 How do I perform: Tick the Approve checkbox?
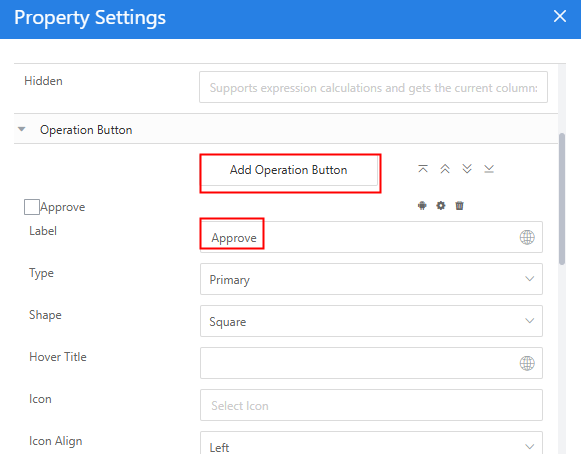coord(31,207)
